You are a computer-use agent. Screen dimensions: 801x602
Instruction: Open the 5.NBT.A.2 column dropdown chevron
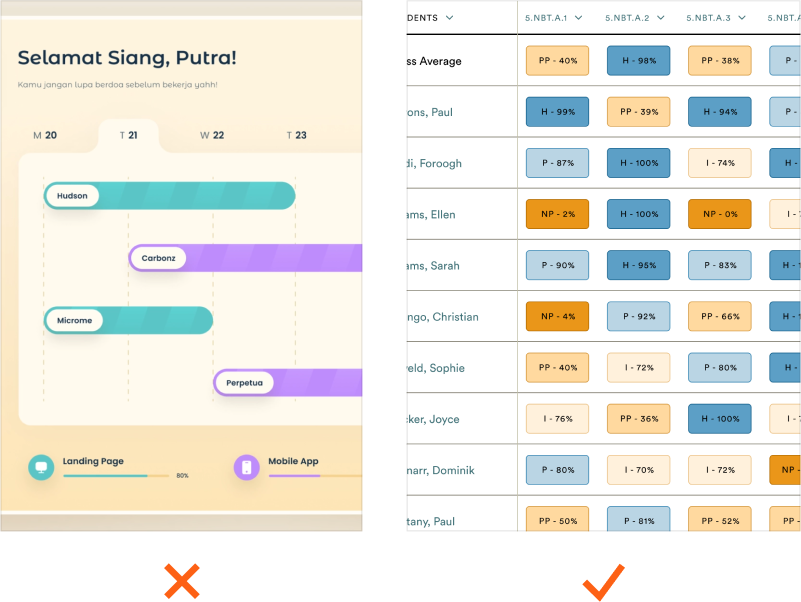[x=660, y=18]
